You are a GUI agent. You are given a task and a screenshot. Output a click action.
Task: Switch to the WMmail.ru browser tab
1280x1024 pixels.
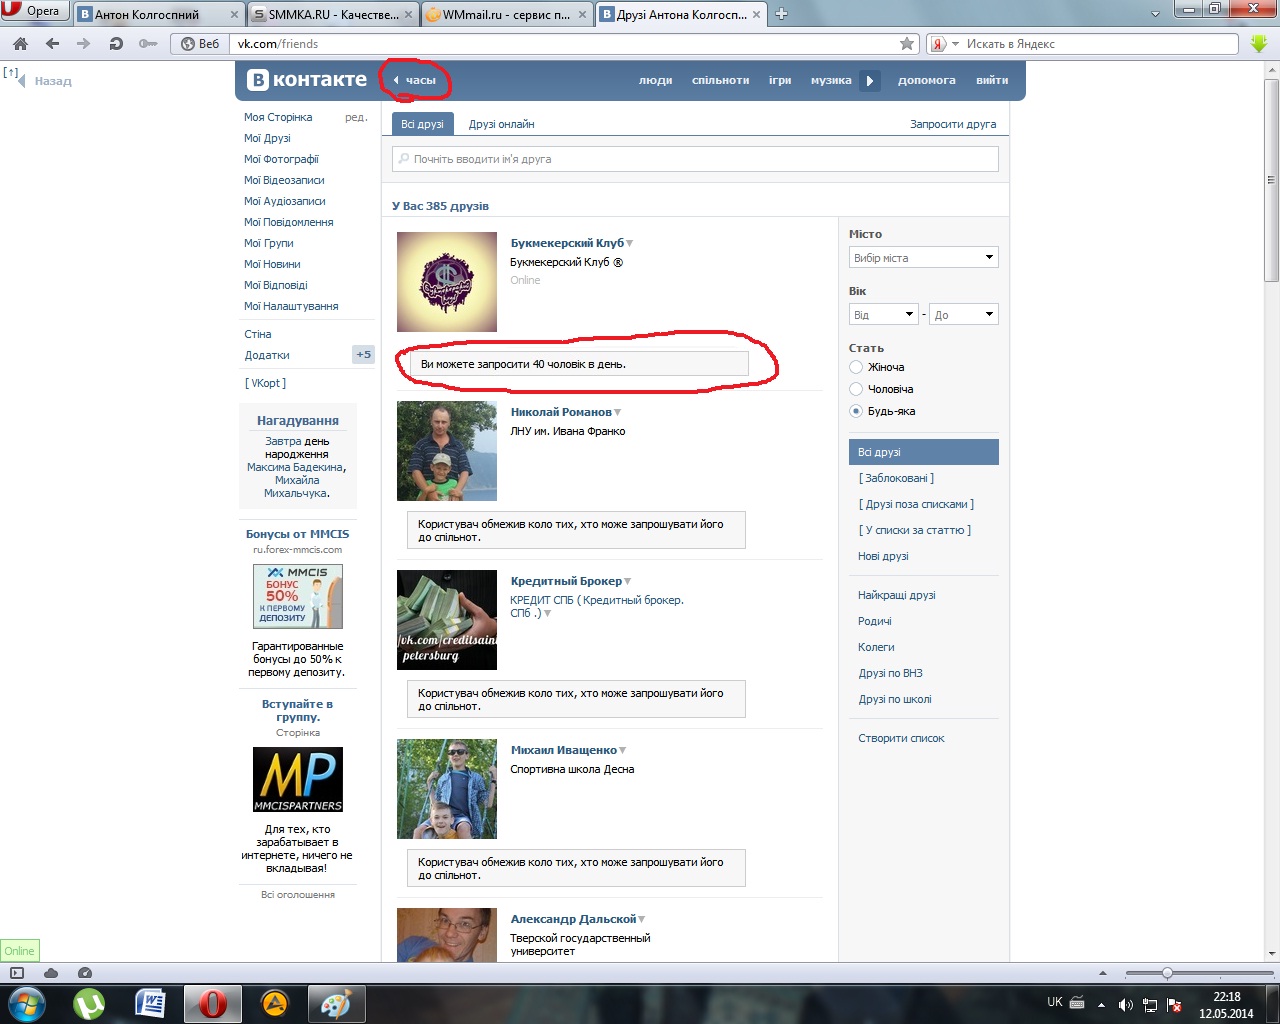(x=508, y=15)
